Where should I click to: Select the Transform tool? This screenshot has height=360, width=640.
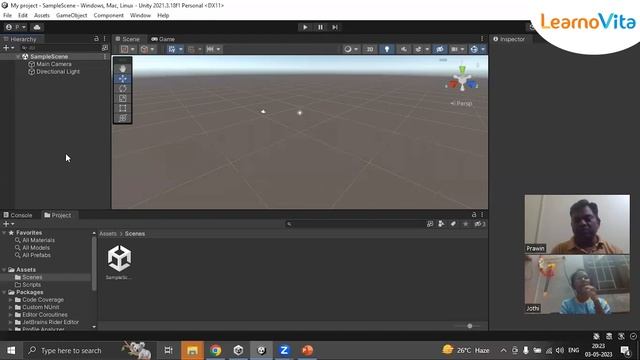pos(122,118)
